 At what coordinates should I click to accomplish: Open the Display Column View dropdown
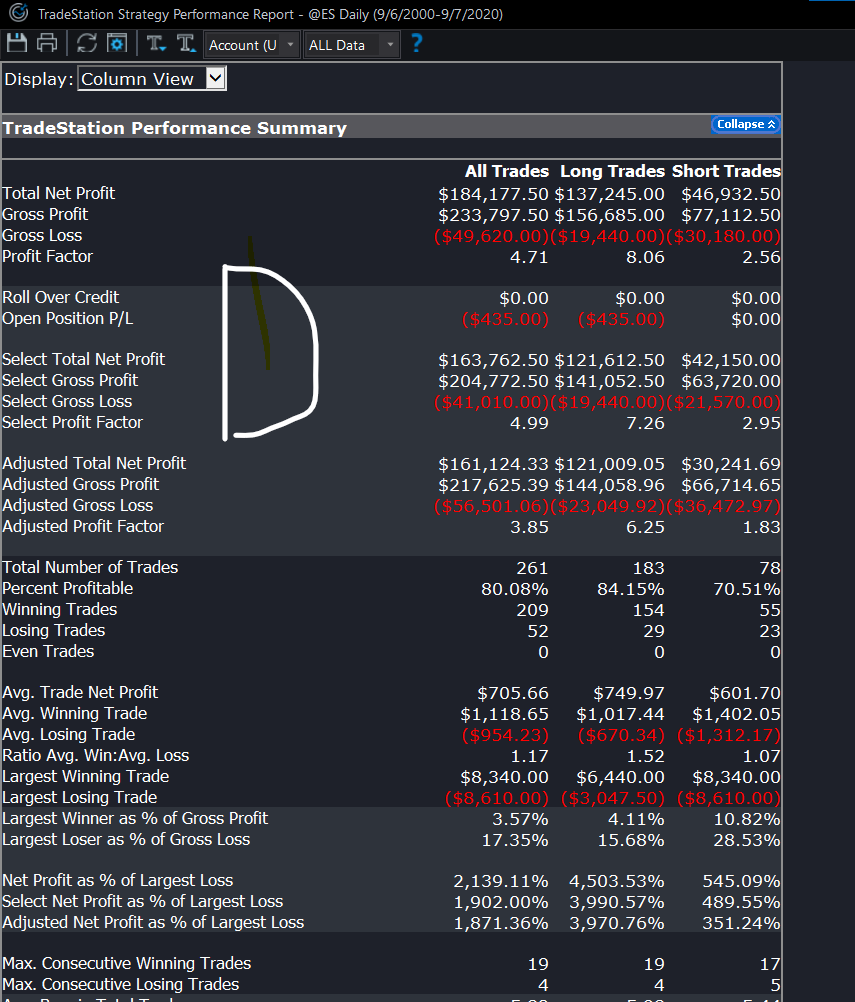point(152,79)
